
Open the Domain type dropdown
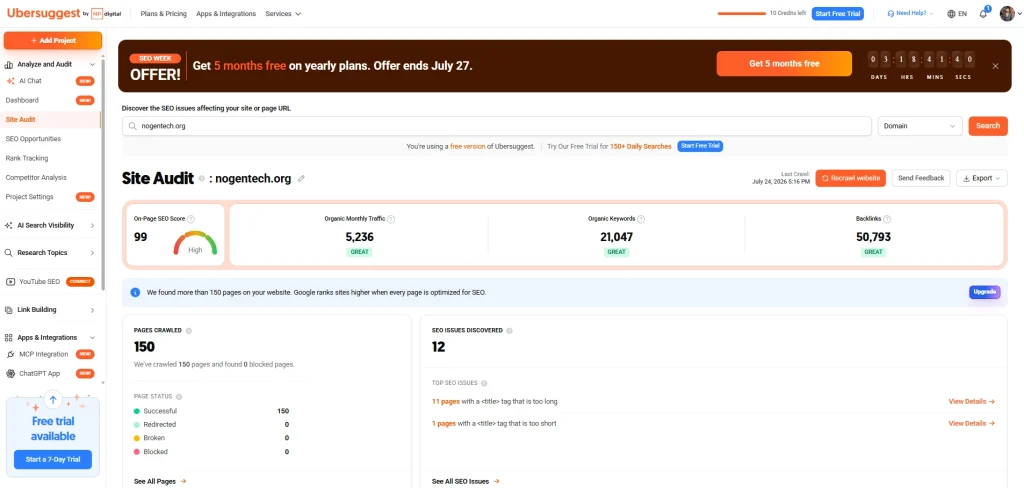coord(920,126)
